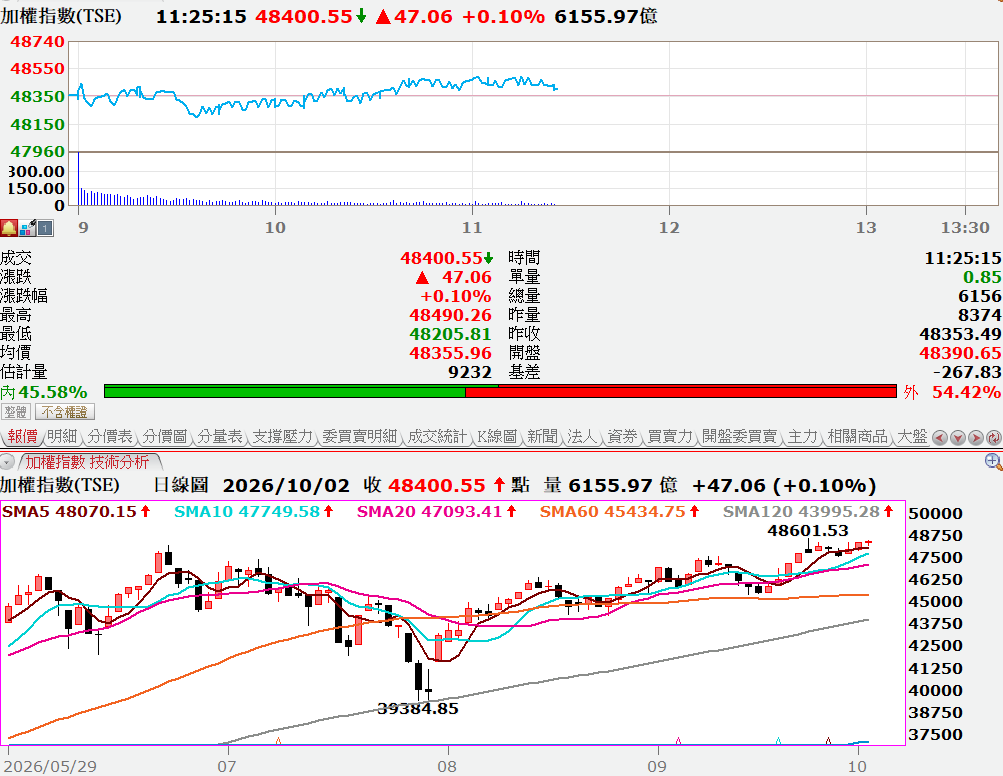Toggle the 整體 filter button

click(16, 411)
